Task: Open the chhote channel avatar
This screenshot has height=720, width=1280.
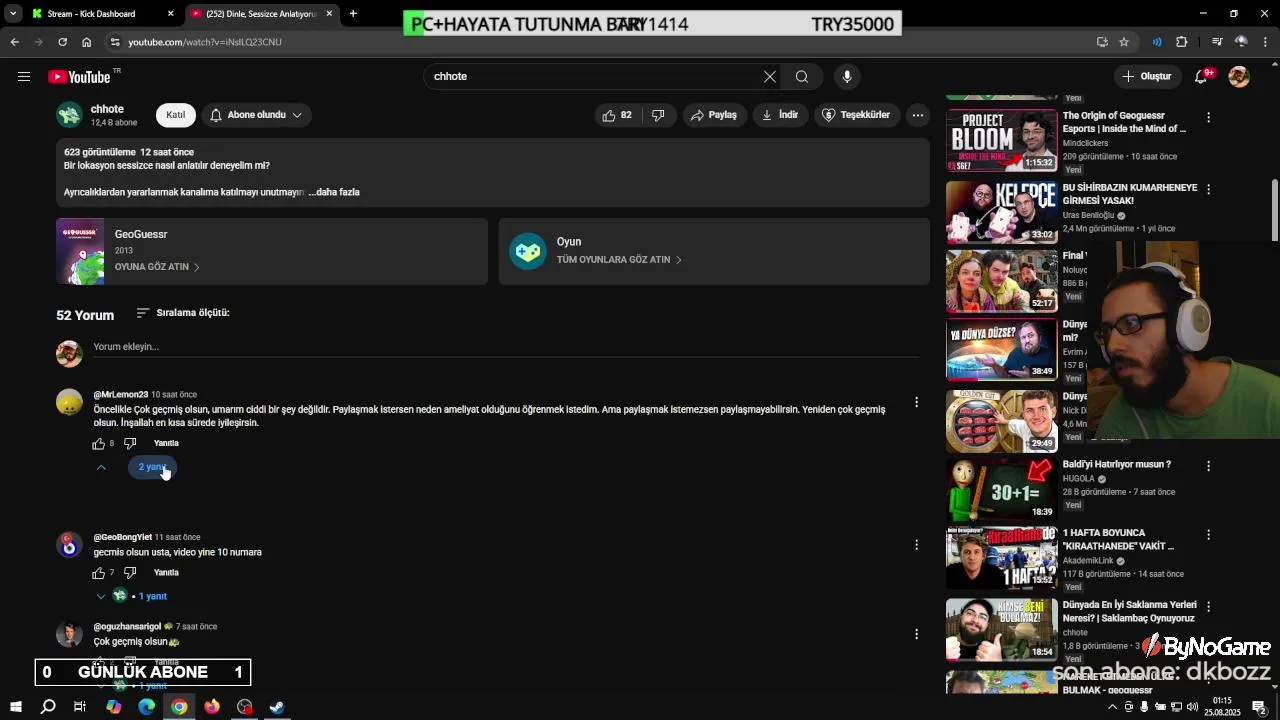Action: coord(69,115)
